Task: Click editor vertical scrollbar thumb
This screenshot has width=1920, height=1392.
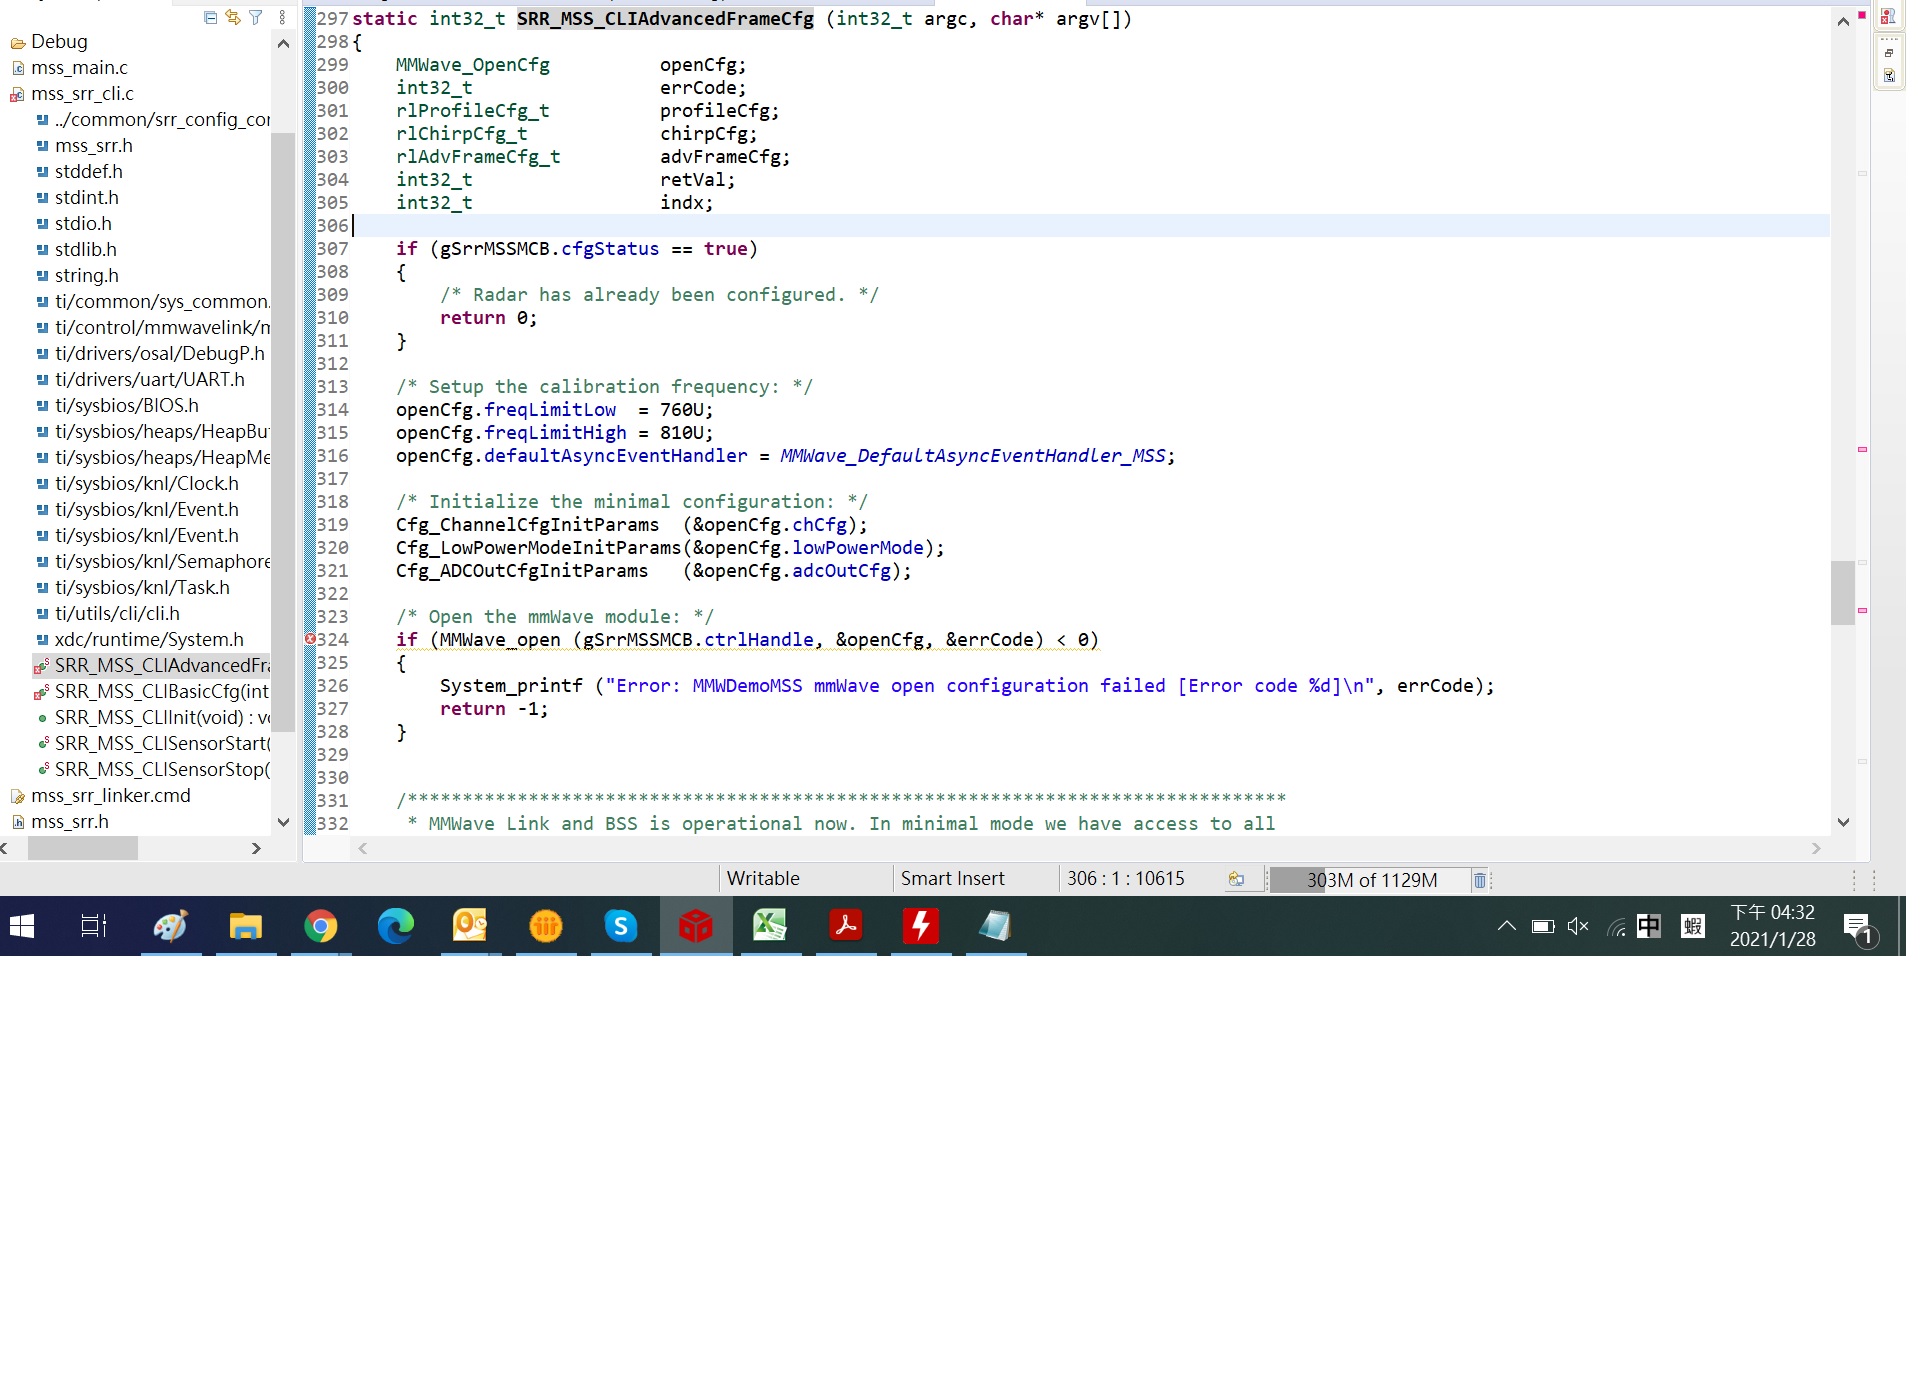Action: tap(1843, 593)
